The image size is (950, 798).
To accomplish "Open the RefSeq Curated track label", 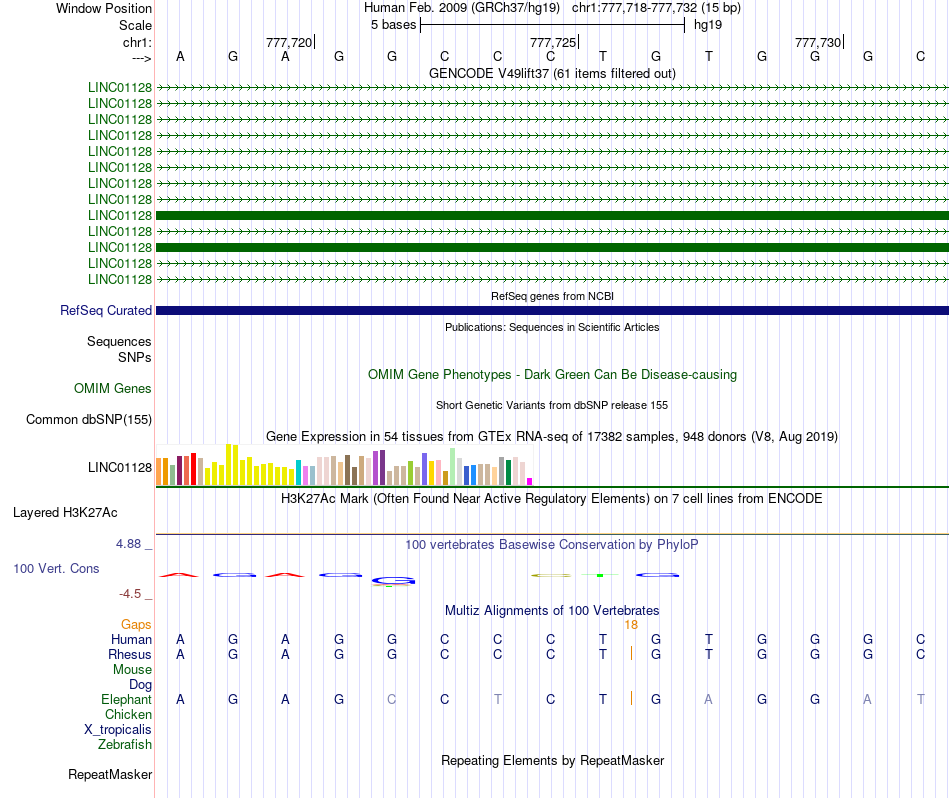I will point(105,311).
